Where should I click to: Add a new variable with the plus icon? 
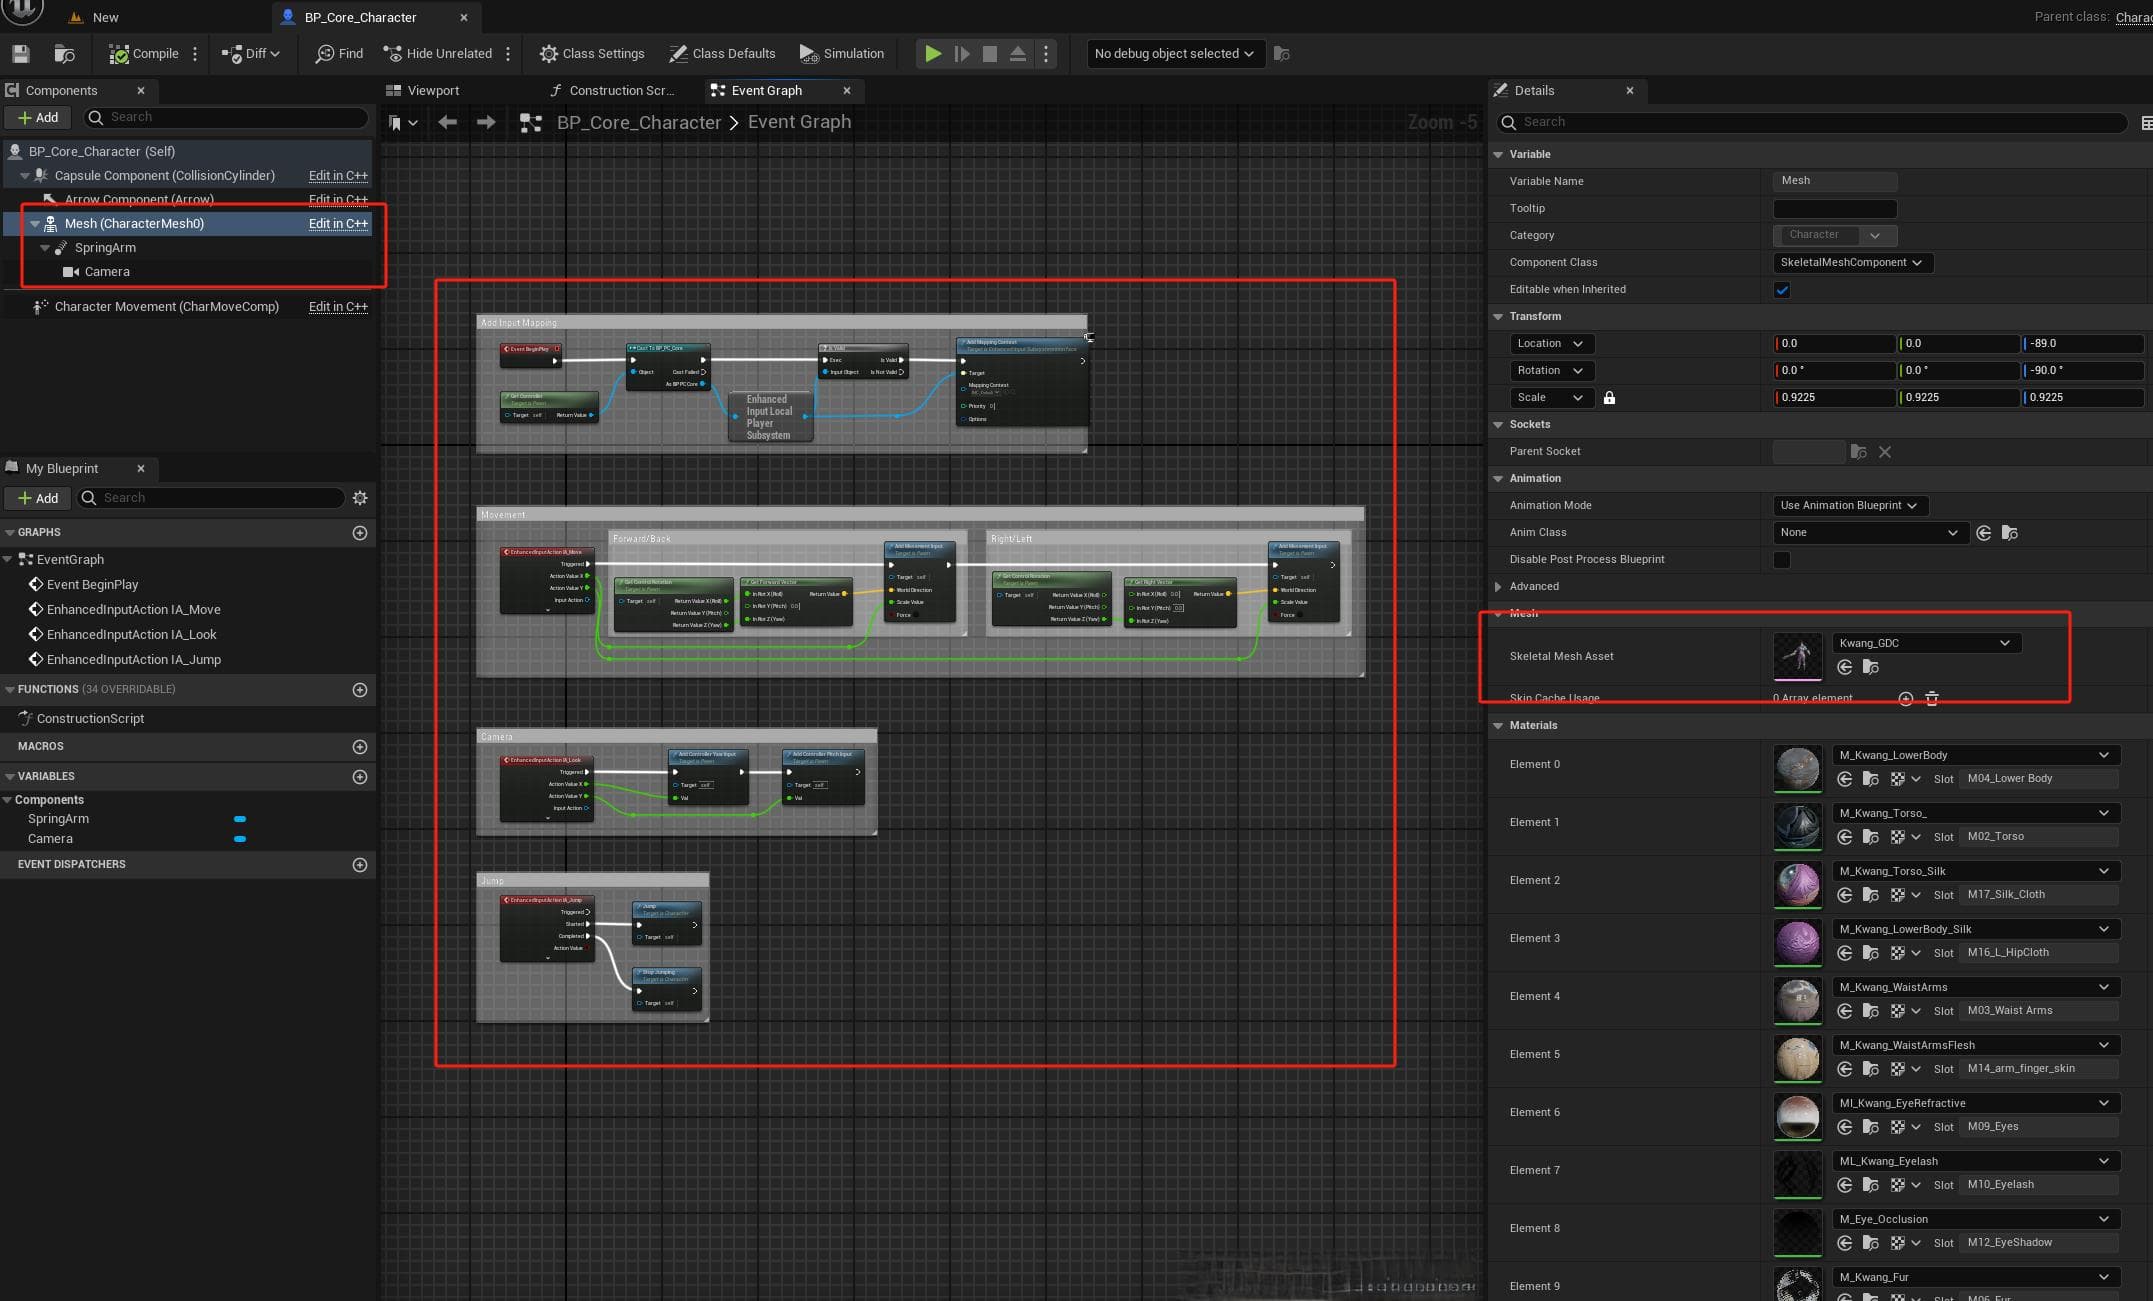pyautogui.click(x=360, y=777)
